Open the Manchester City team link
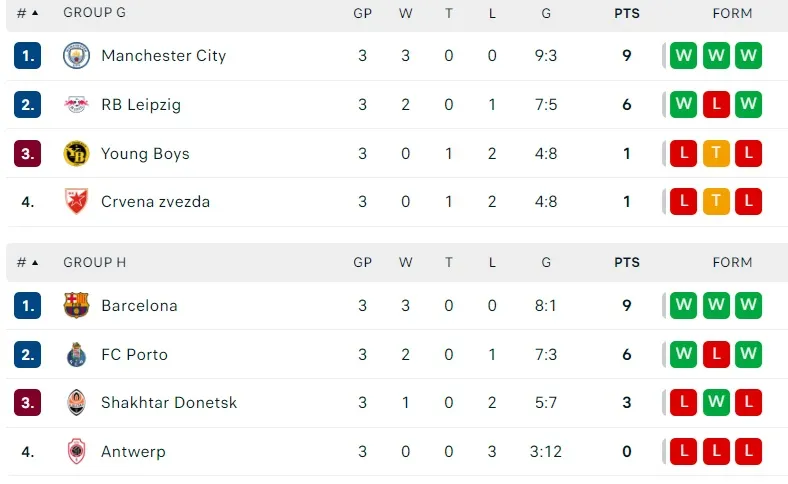The image size is (788, 484). pyautogui.click(x=163, y=56)
